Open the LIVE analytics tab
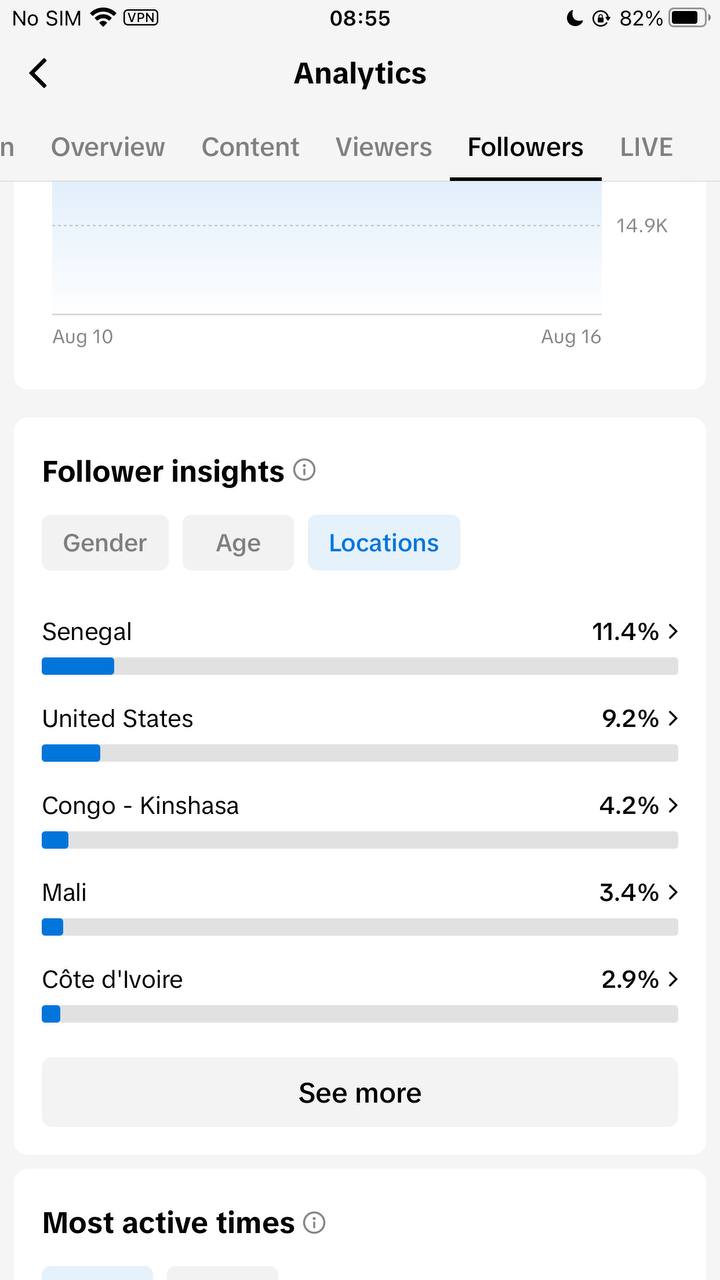720x1280 pixels. pos(646,147)
